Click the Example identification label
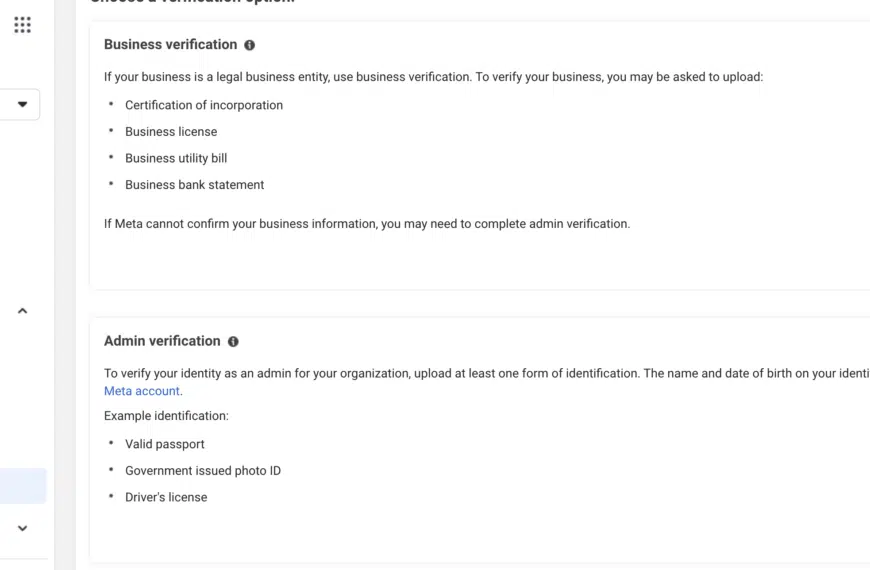Image resolution: width=870 pixels, height=570 pixels. click(166, 416)
